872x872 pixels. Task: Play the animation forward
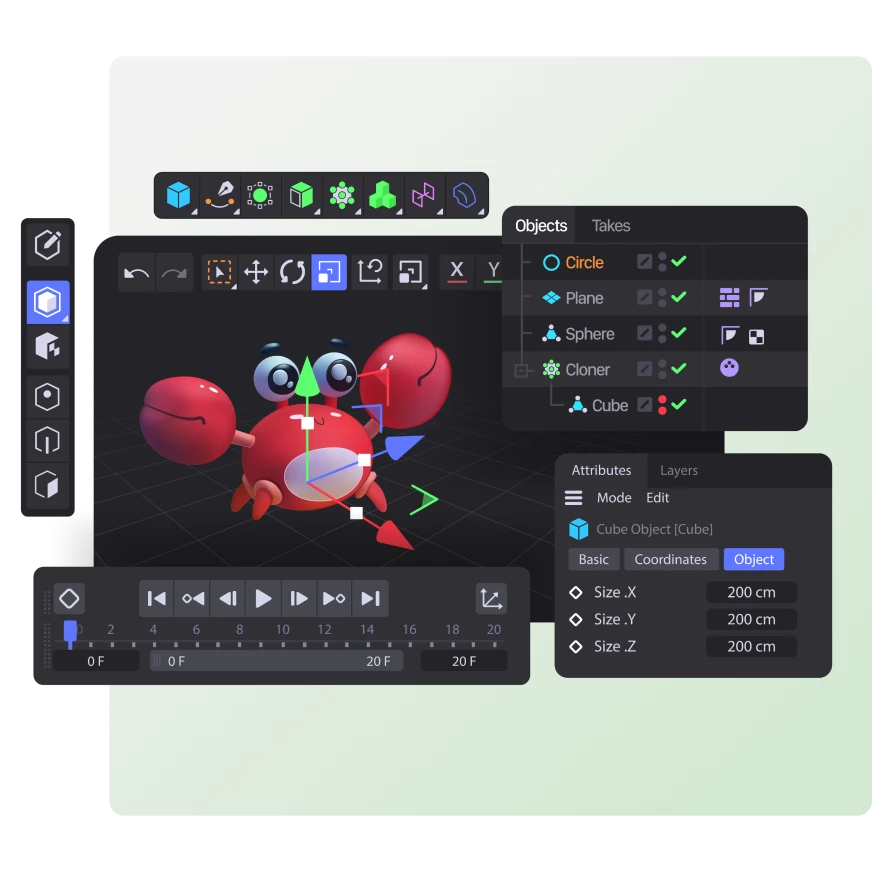point(263,598)
